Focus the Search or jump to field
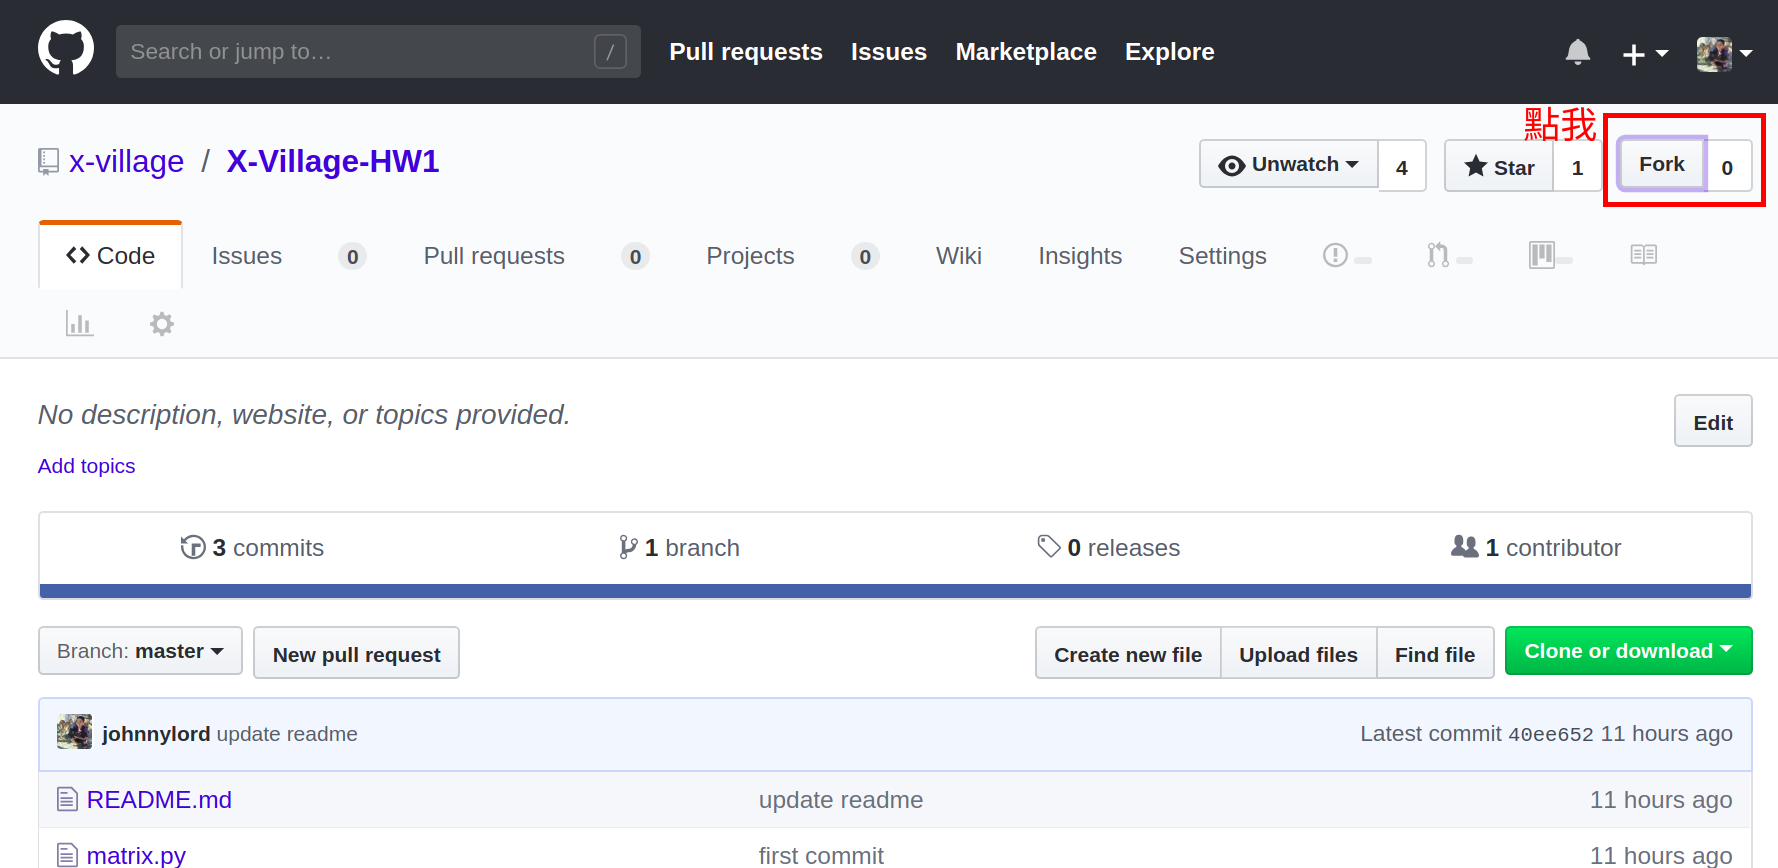Screen dimensions: 1778x868 (x=378, y=52)
